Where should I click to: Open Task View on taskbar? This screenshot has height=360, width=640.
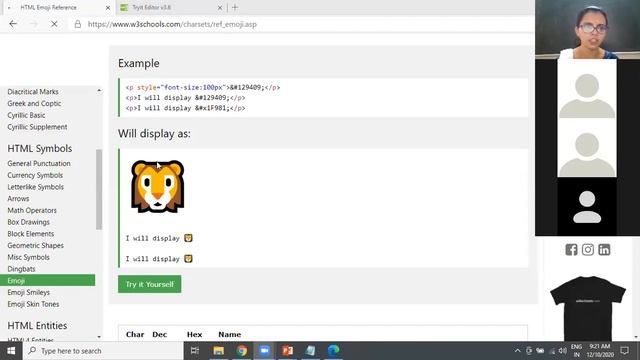click(195, 351)
